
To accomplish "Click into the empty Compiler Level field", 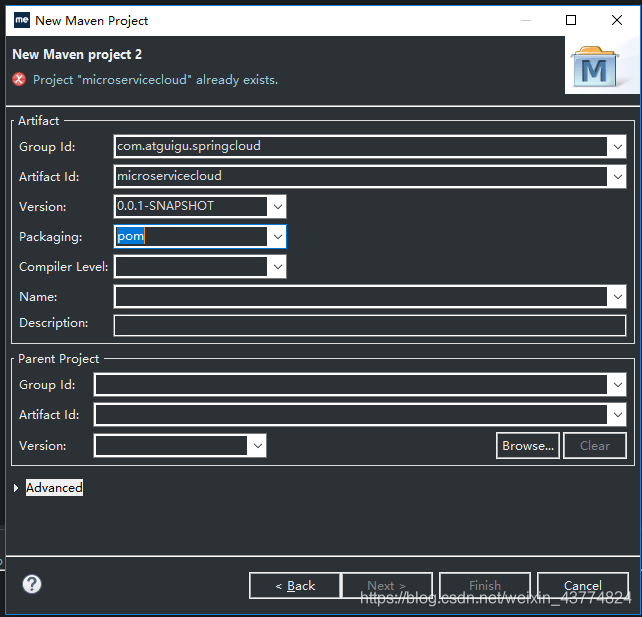I will [191, 267].
